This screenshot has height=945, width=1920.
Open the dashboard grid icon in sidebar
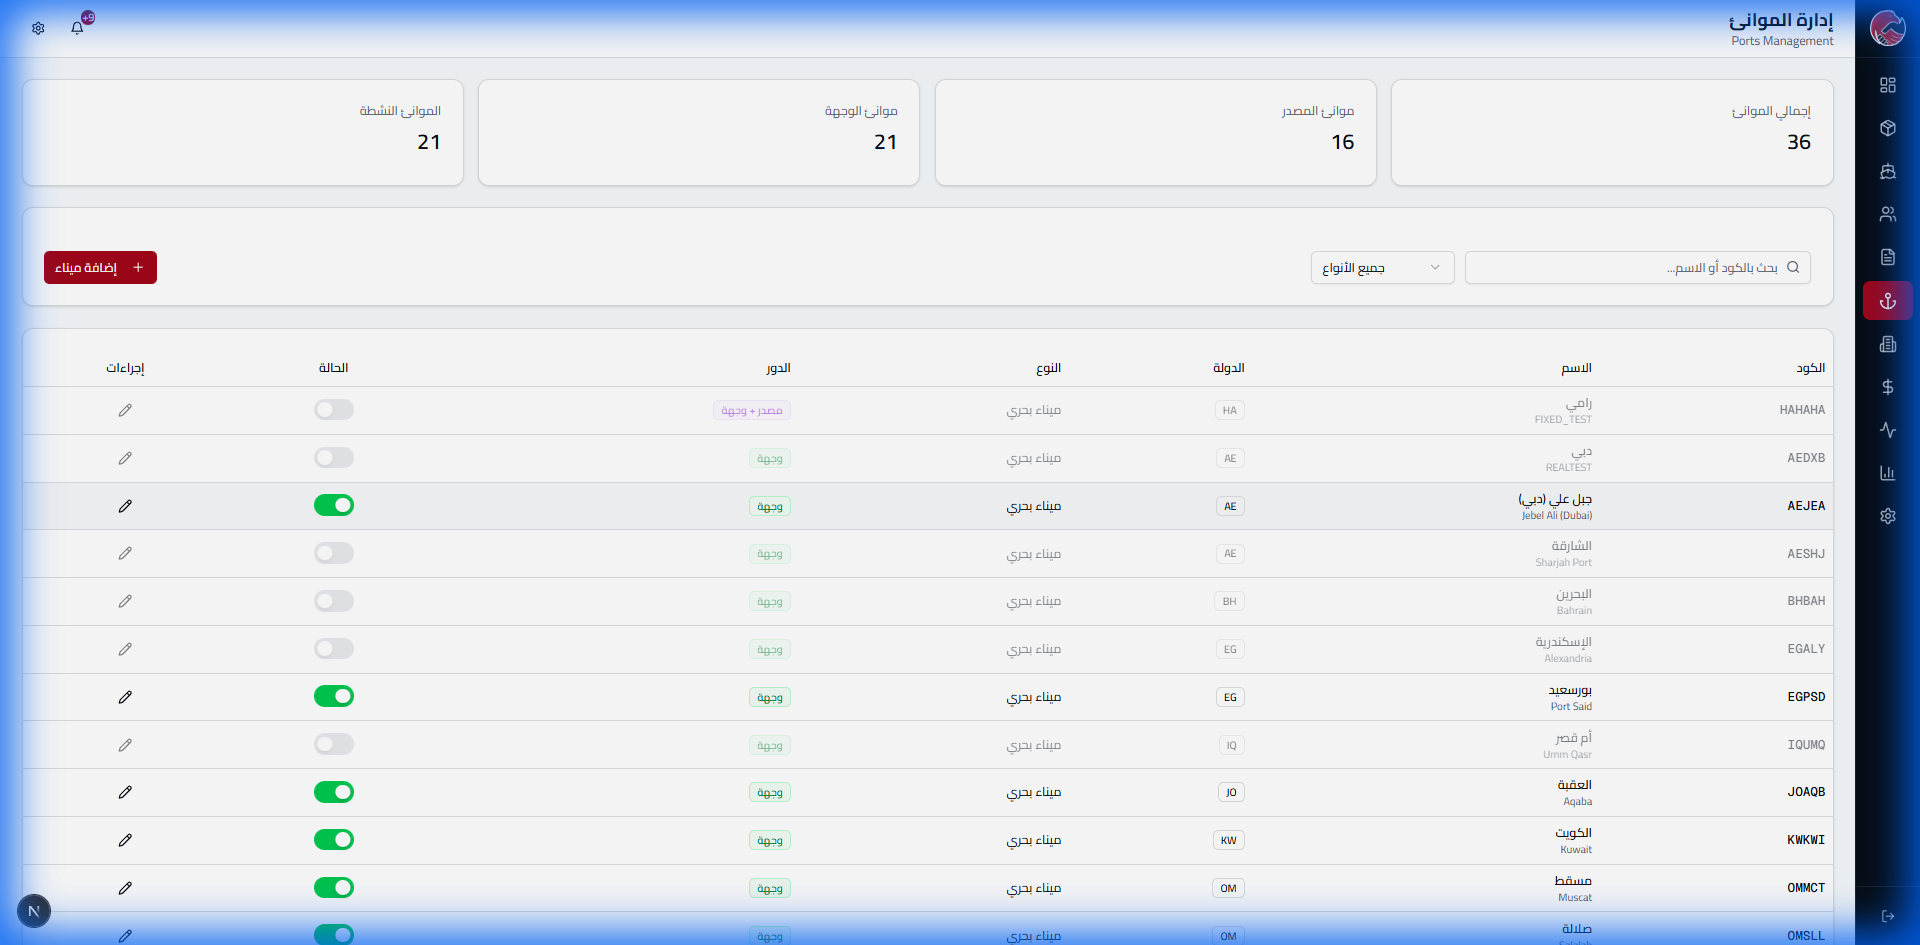point(1887,85)
